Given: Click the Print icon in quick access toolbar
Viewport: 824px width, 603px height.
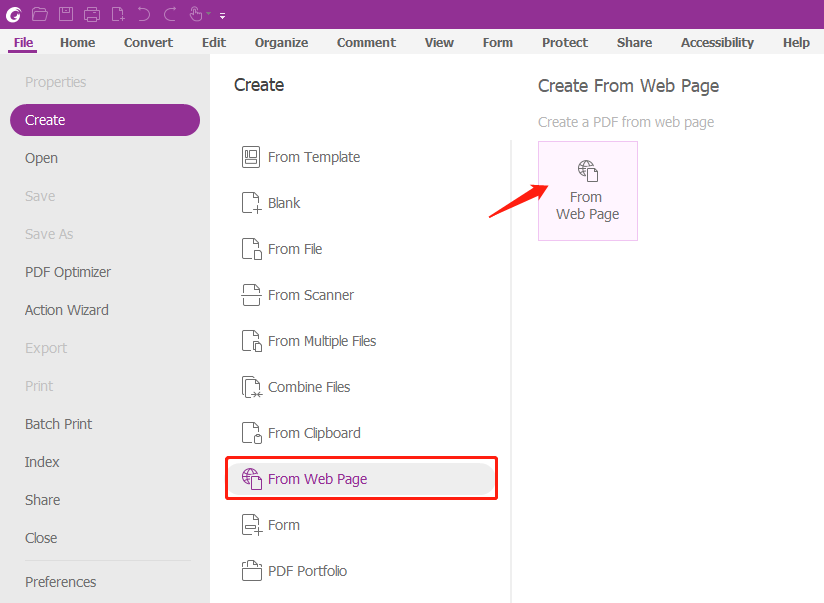Looking at the screenshot, I should [92, 14].
